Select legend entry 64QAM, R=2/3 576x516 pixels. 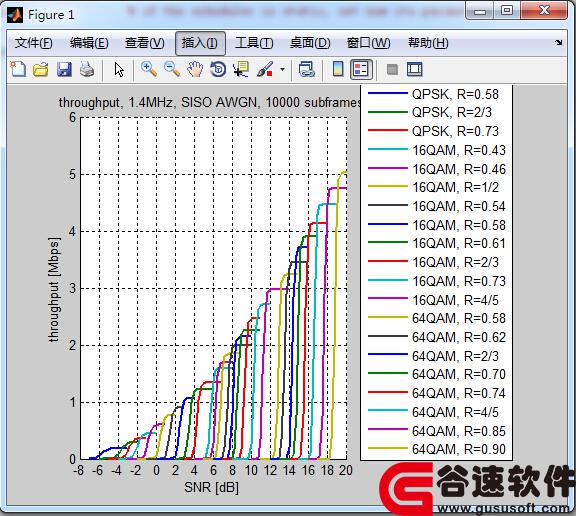tap(433, 356)
